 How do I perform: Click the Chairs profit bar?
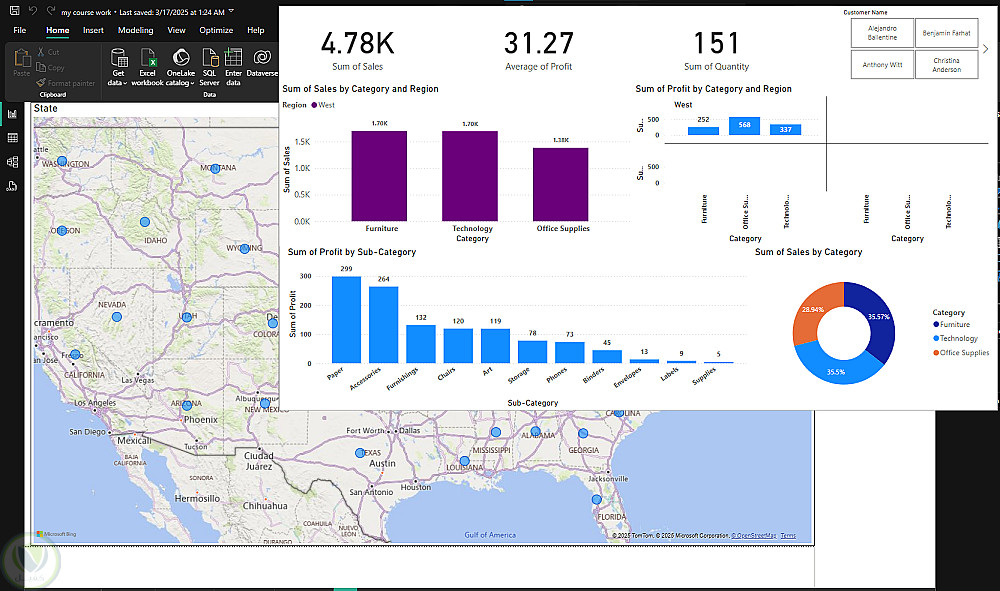tap(458, 346)
